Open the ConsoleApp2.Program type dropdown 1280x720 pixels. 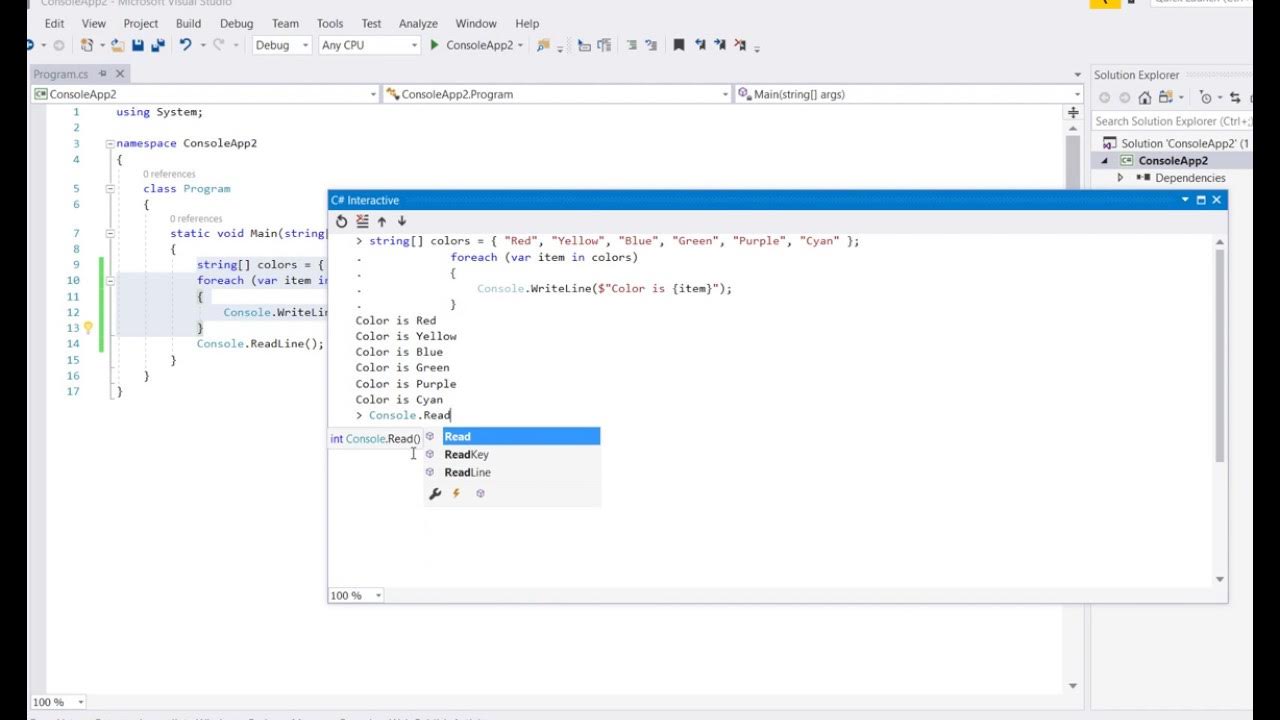click(558, 94)
